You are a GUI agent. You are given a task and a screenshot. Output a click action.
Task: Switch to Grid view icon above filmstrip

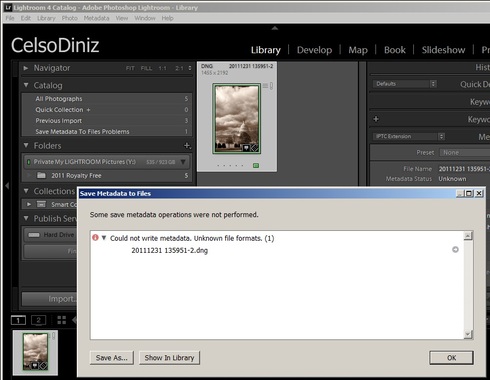pos(62,320)
